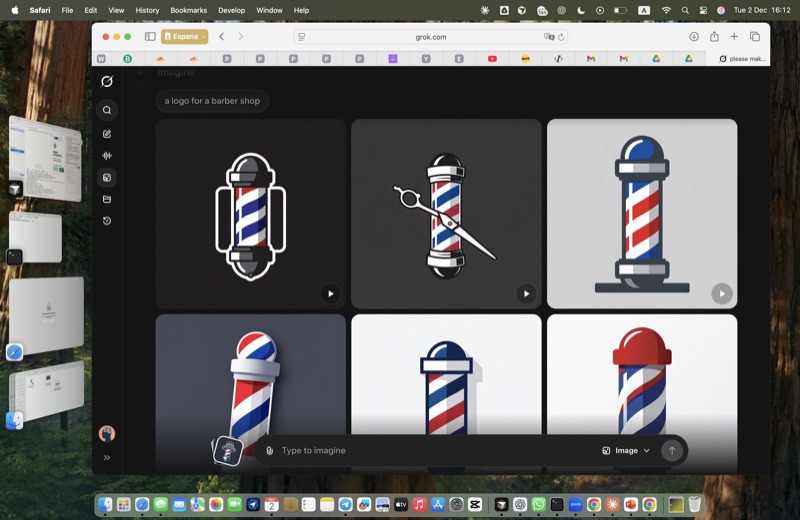This screenshot has width=800, height=520.
Task: Expand Grok sidebar with double chevron
Action: click(107, 458)
